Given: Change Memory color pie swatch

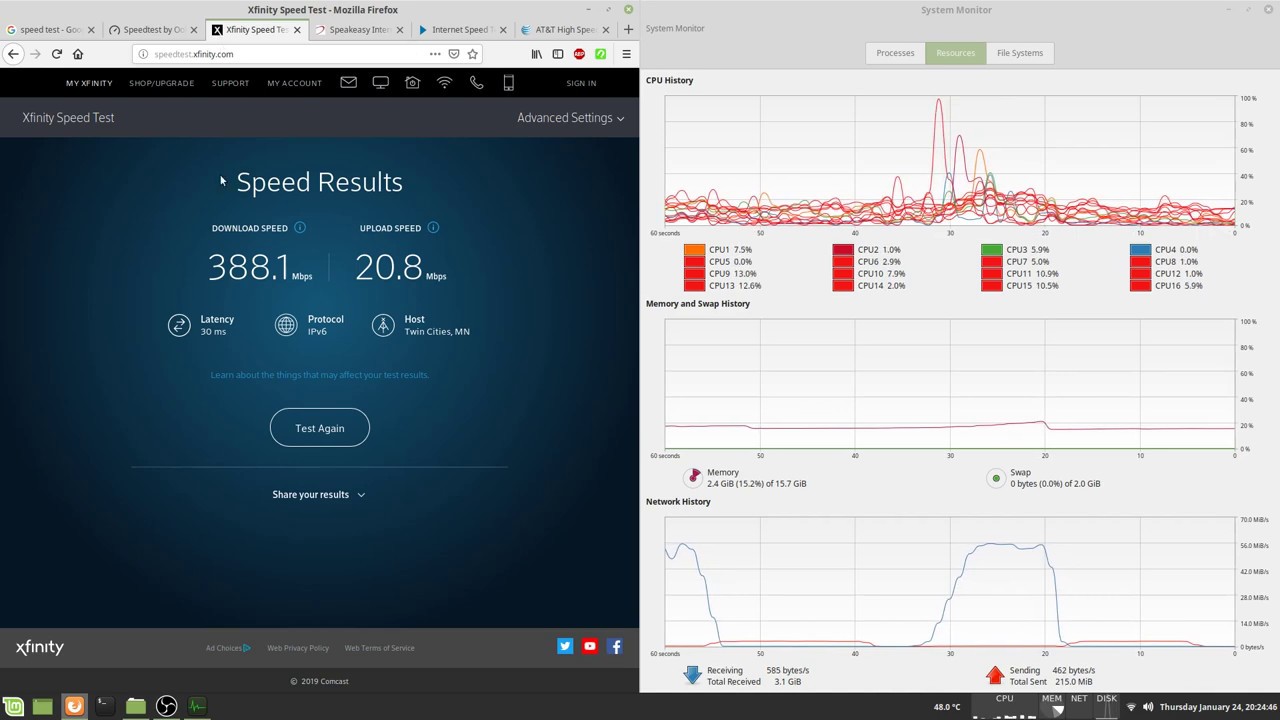Looking at the screenshot, I should (x=694, y=477).
